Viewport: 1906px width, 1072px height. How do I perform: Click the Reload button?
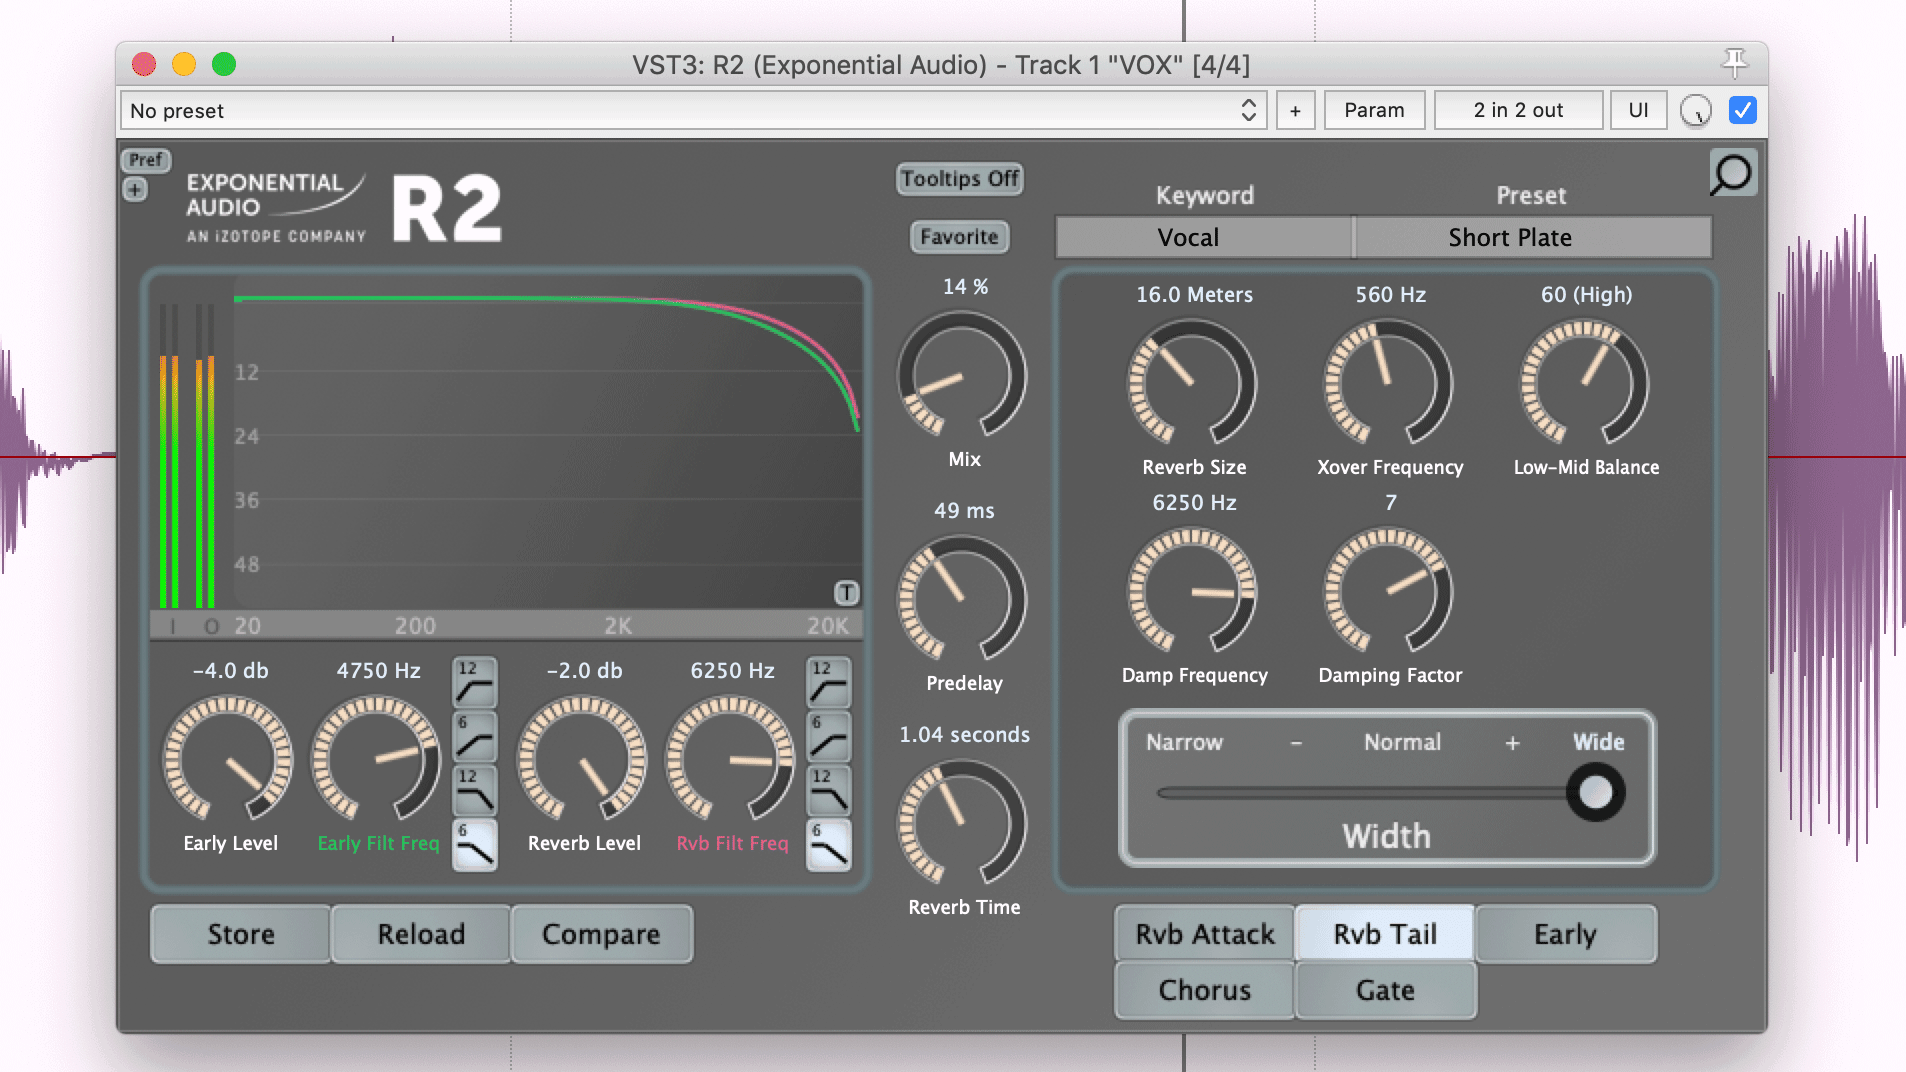pyautogui.click(x=421, y=934)
